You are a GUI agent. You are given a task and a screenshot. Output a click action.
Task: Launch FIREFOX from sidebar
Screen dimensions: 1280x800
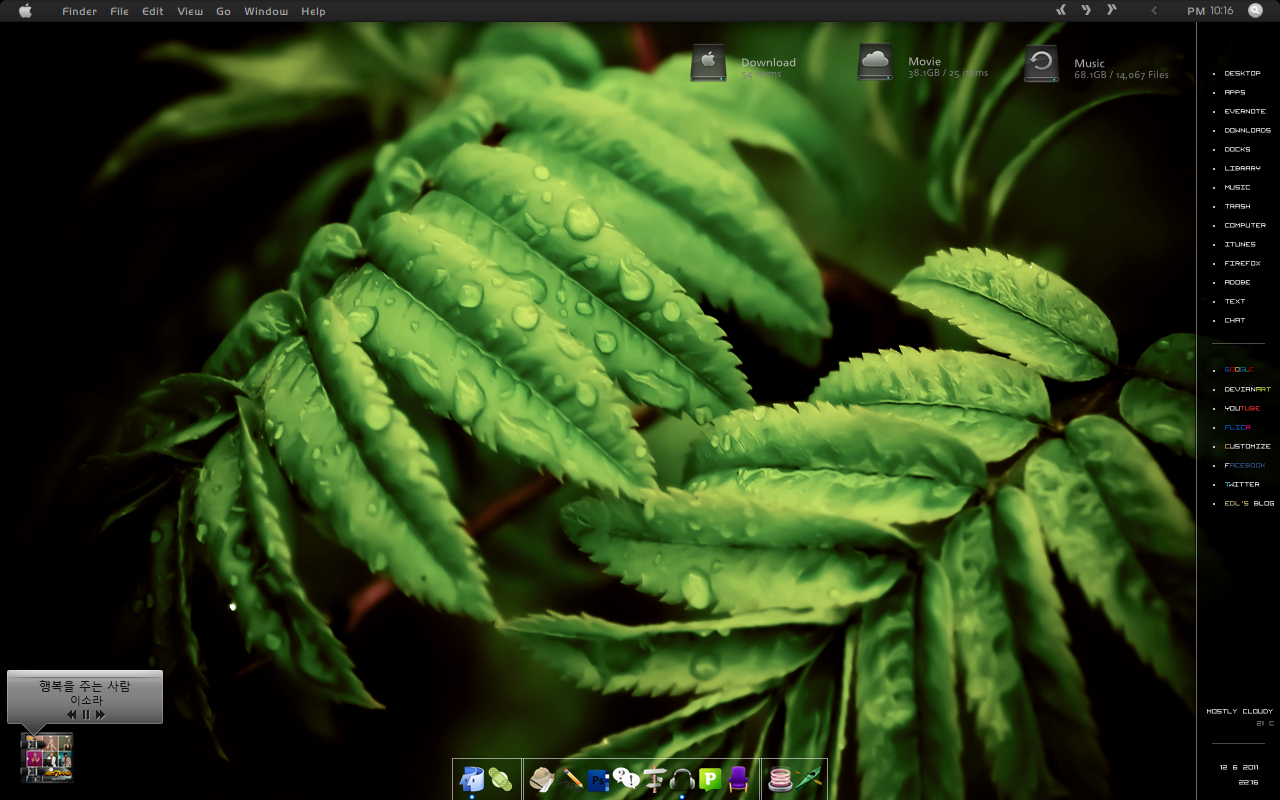point(1242,263)
